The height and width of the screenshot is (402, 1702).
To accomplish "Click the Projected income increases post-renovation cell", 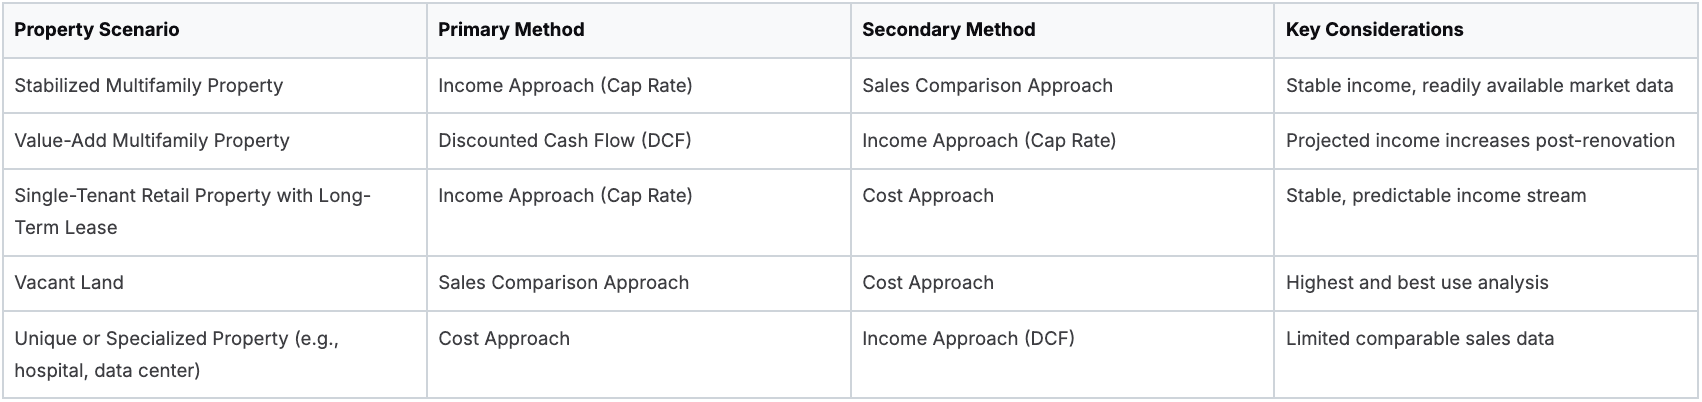I will click(x=1480, y=141).
